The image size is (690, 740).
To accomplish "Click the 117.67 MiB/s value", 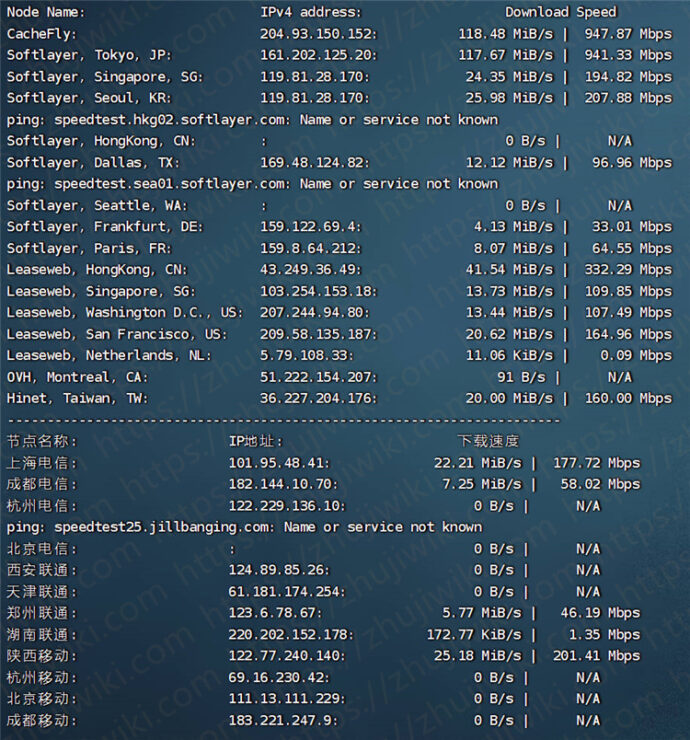I will tap(505, 55).
